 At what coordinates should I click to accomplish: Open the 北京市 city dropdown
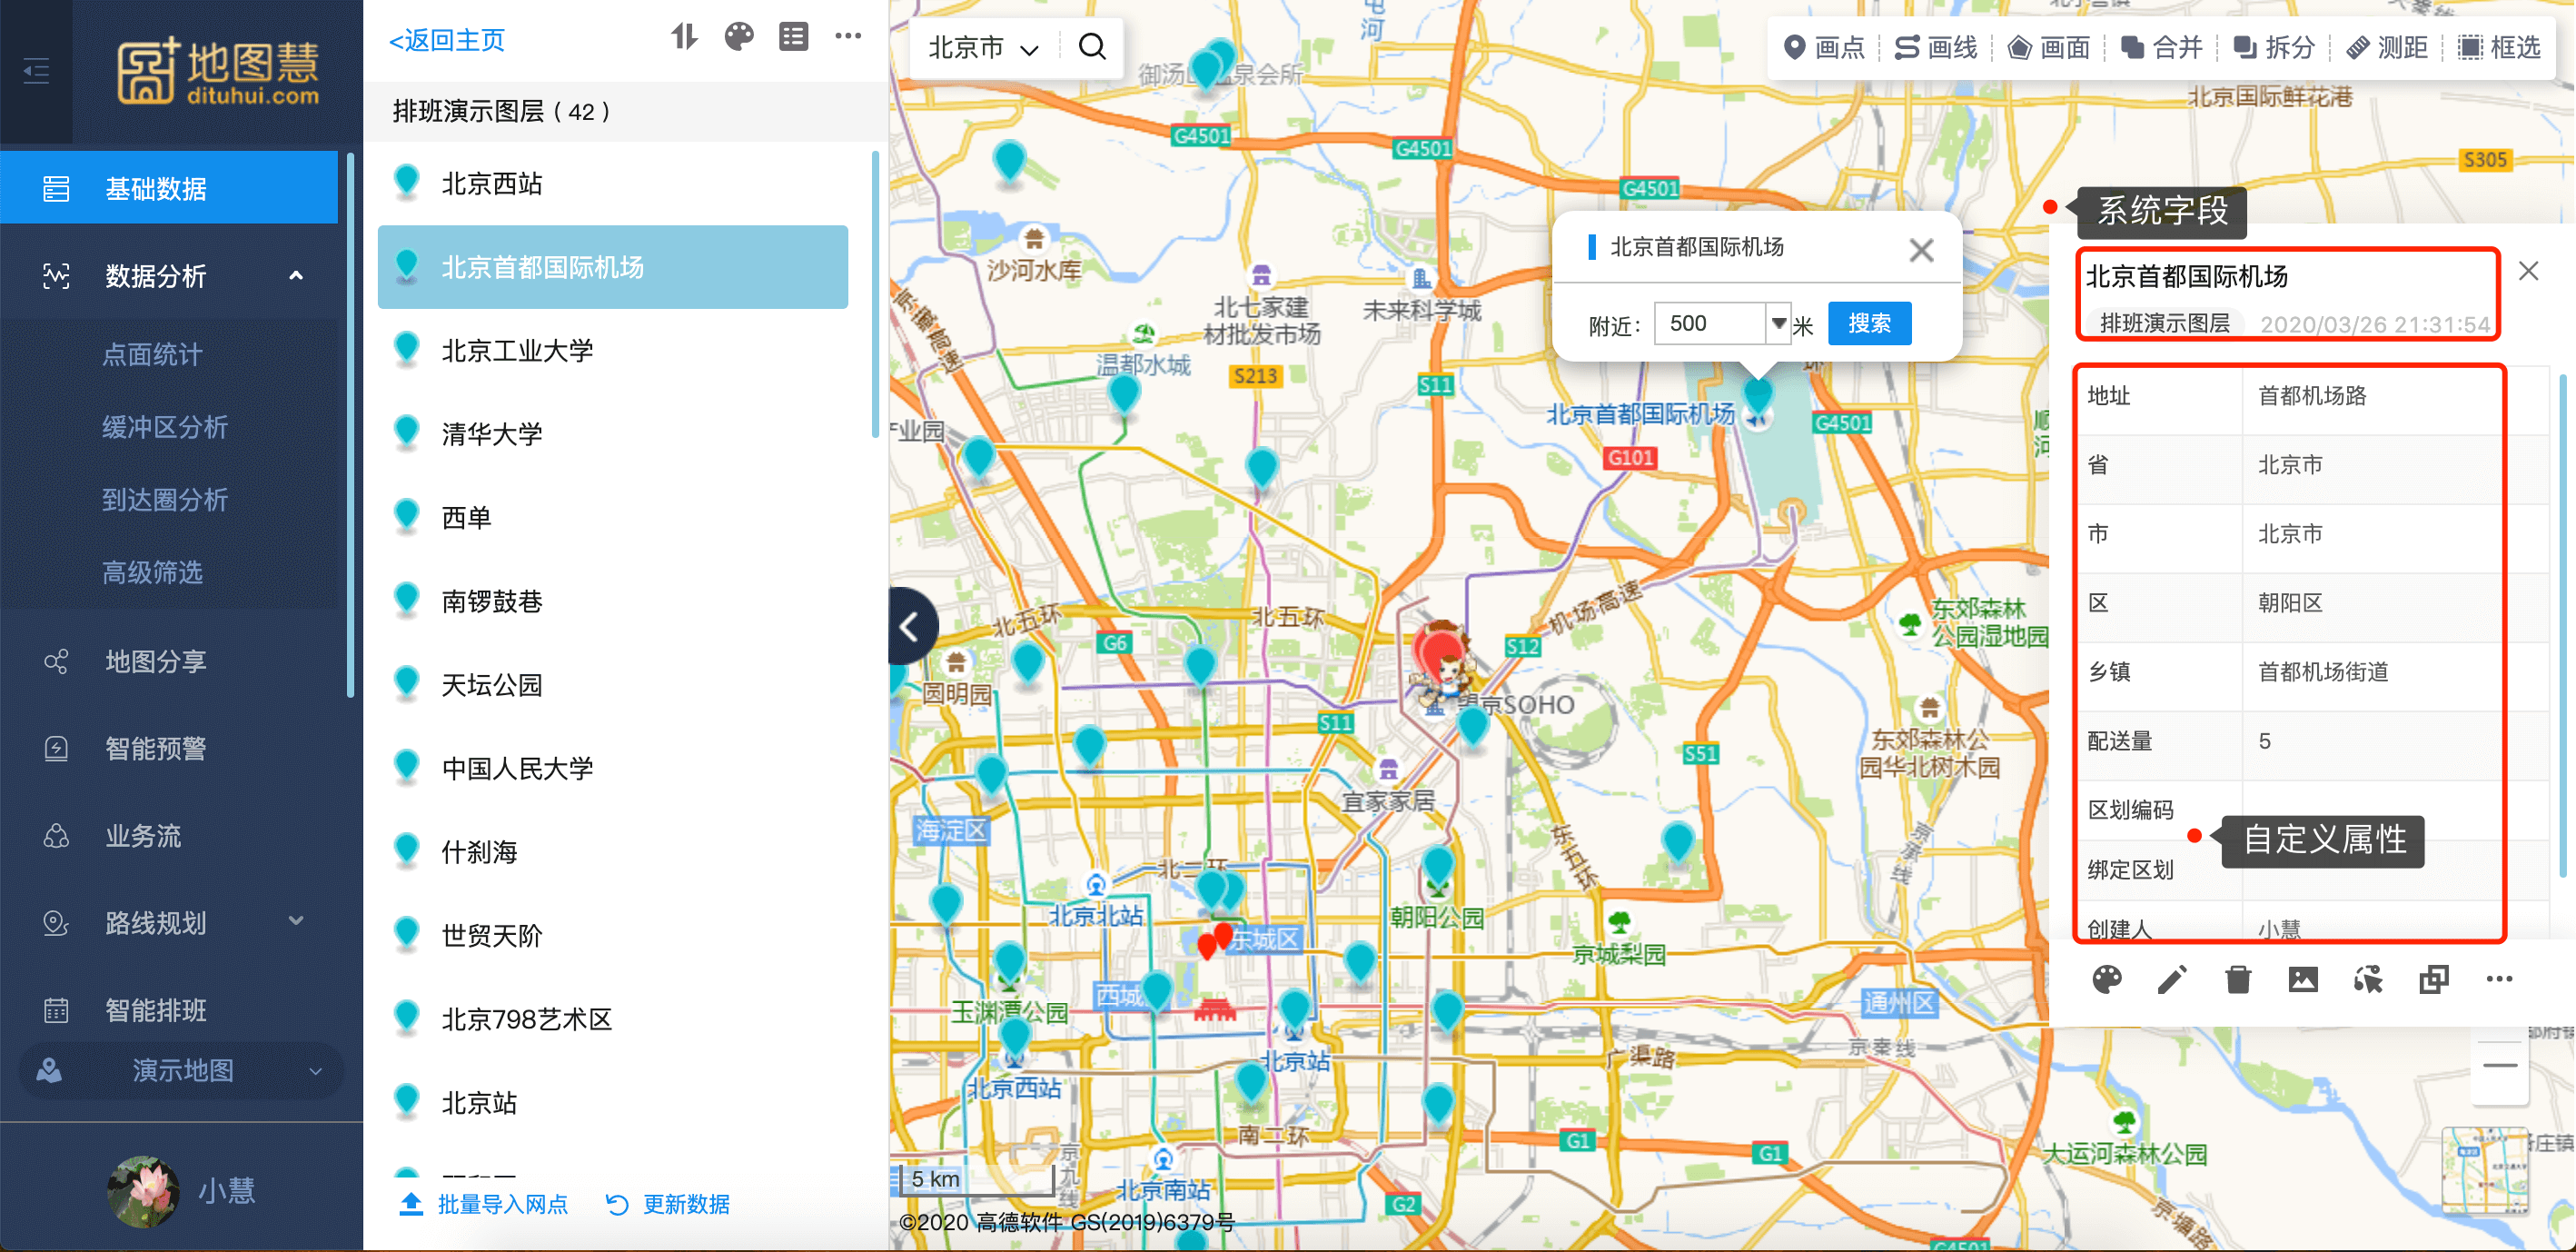[x=984, y=48]
